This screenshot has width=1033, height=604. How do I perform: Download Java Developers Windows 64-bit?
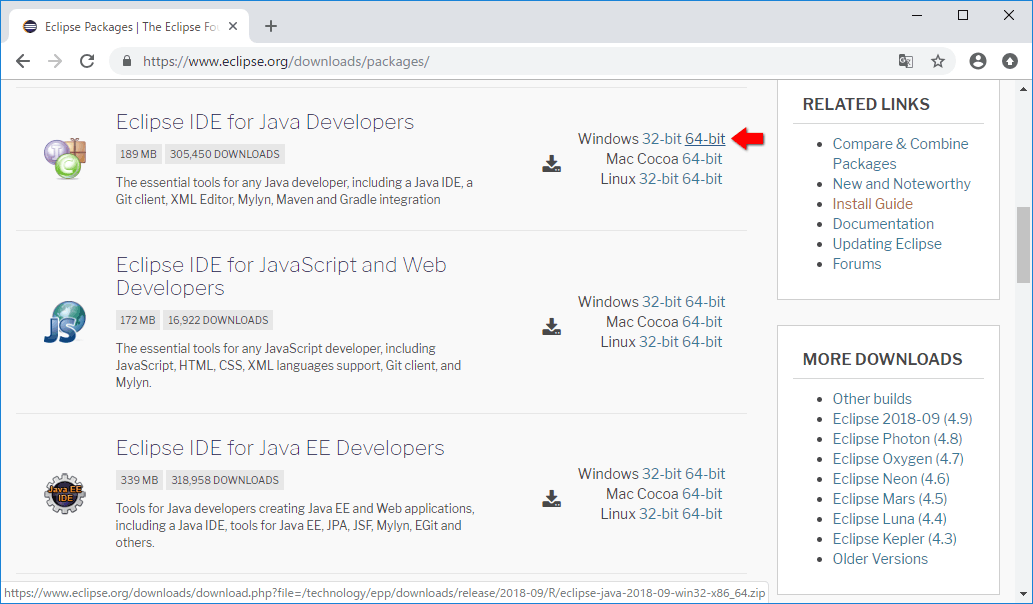click(x=705, y=139)
